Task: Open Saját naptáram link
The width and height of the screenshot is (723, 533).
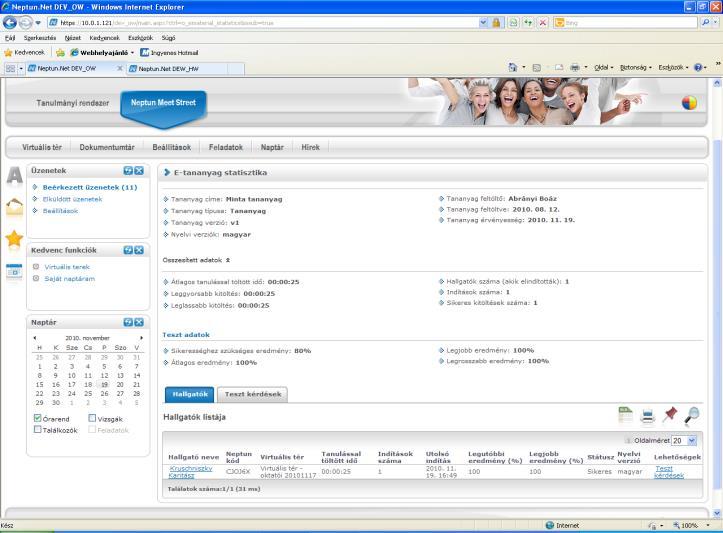Action: (70, 279)
